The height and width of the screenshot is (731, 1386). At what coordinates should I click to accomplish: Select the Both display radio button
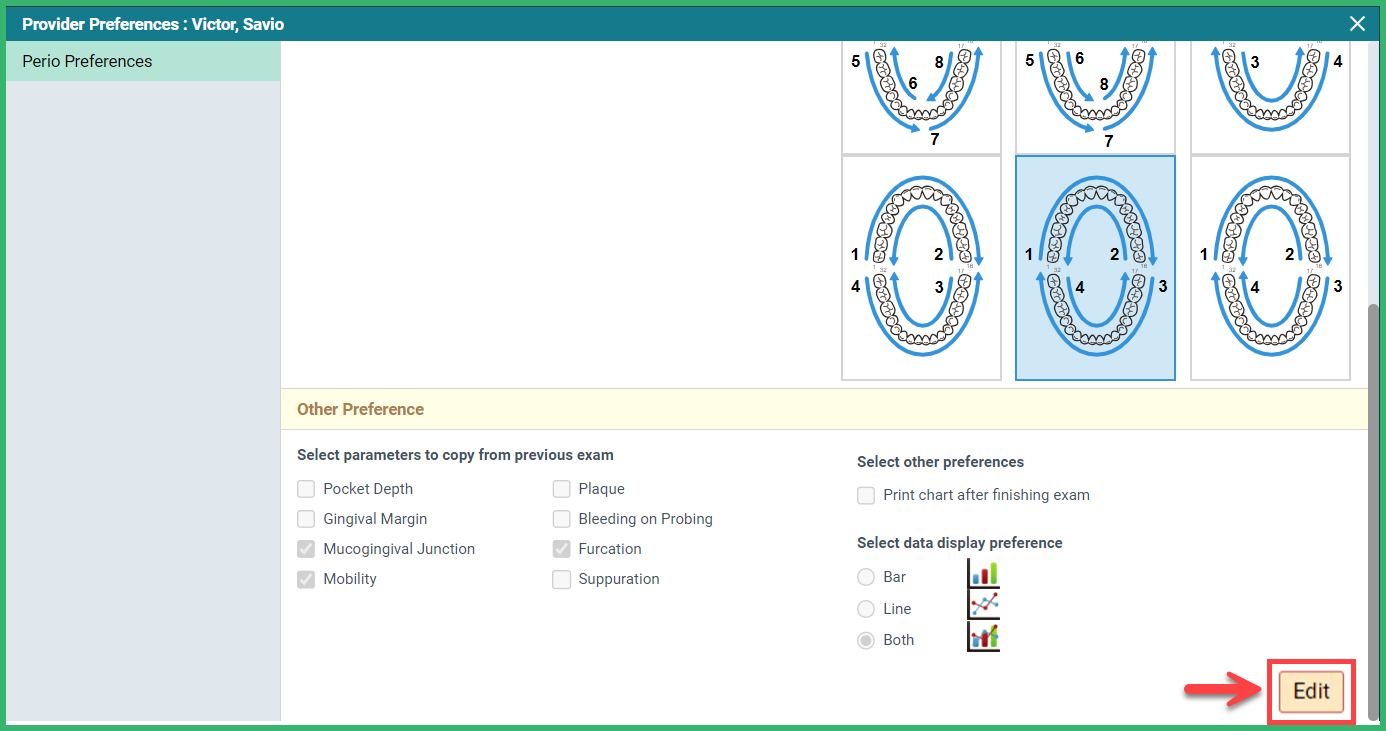(866, 640)
